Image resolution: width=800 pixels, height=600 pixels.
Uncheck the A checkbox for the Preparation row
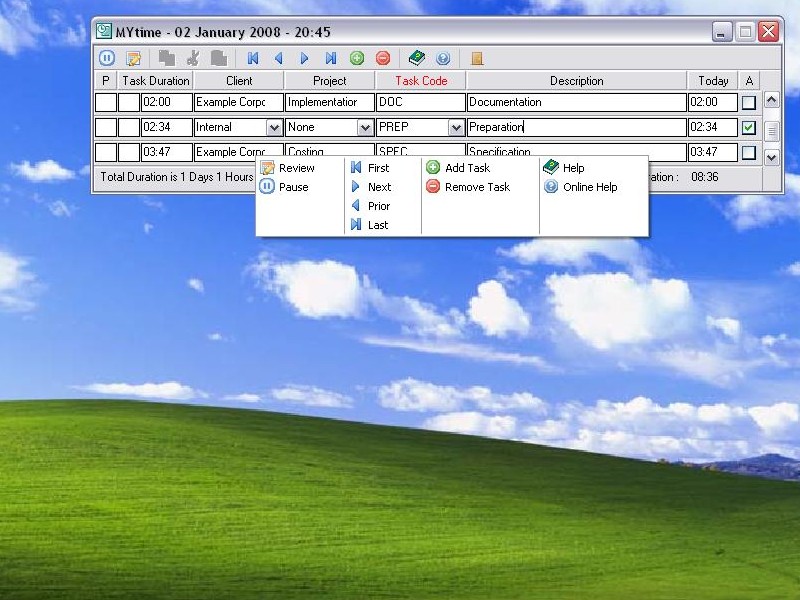click(749, 128)
